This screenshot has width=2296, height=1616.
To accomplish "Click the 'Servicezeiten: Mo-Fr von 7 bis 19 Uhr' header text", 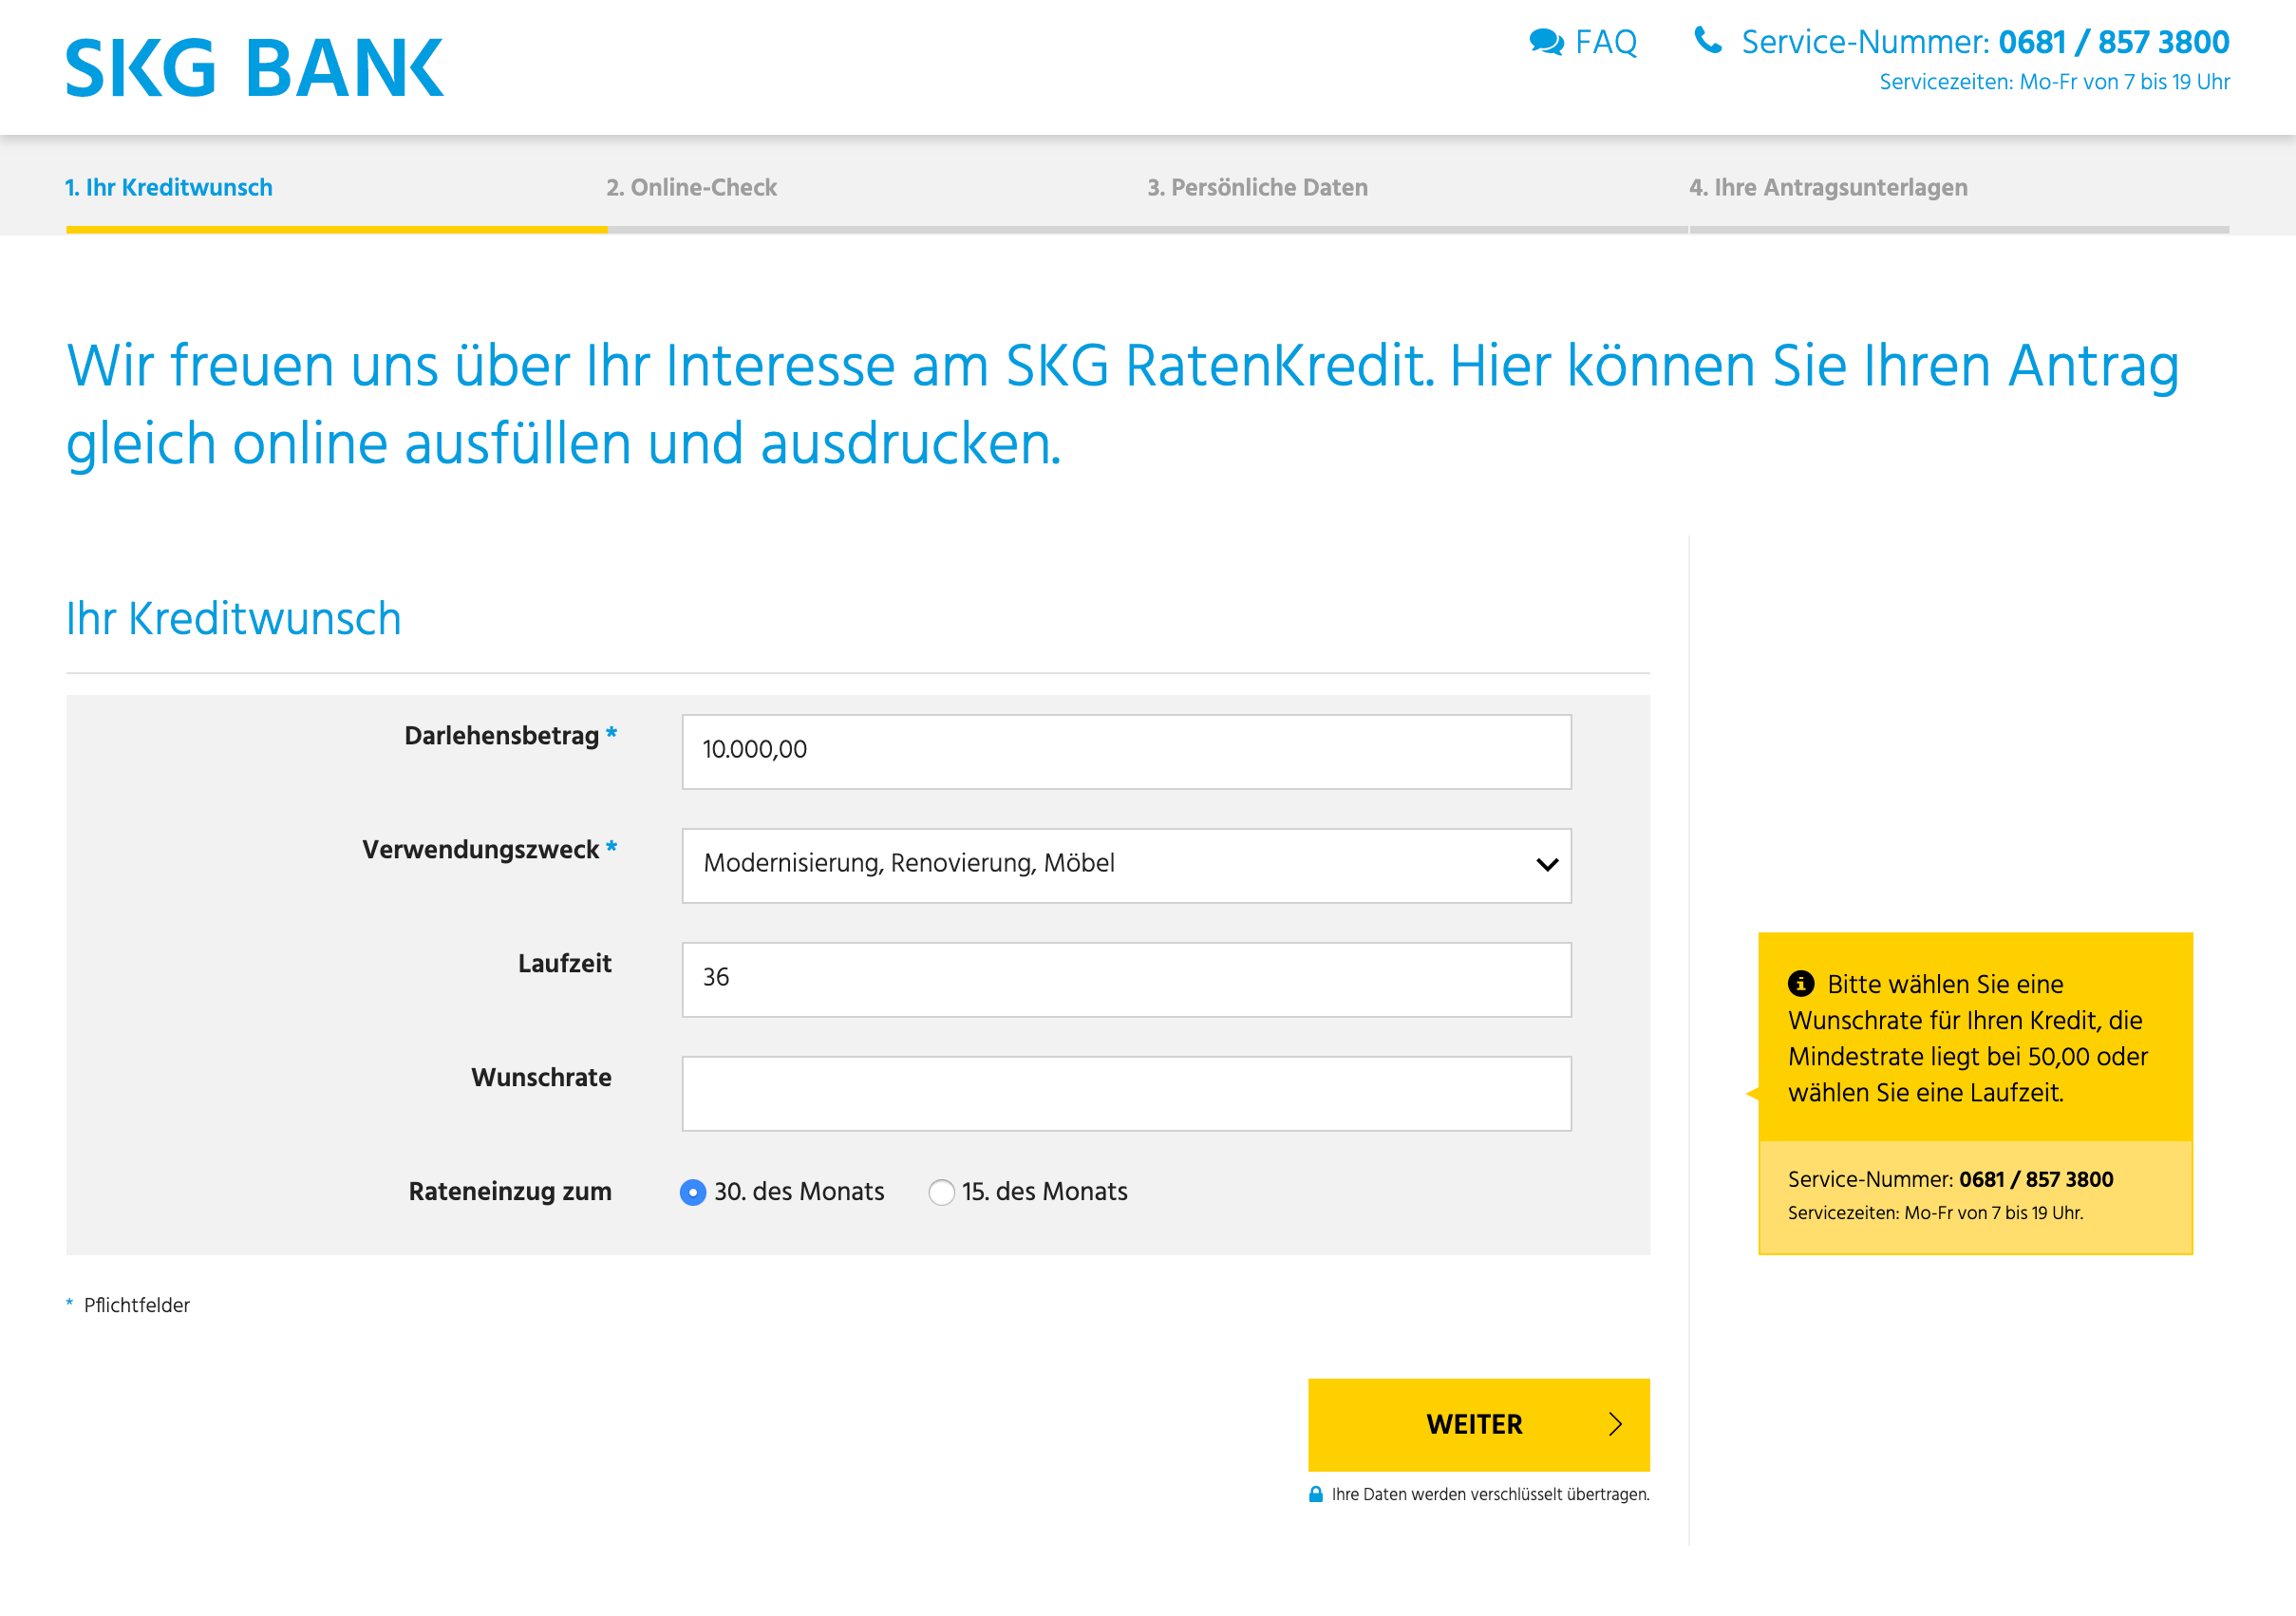I will (2054, 82).
